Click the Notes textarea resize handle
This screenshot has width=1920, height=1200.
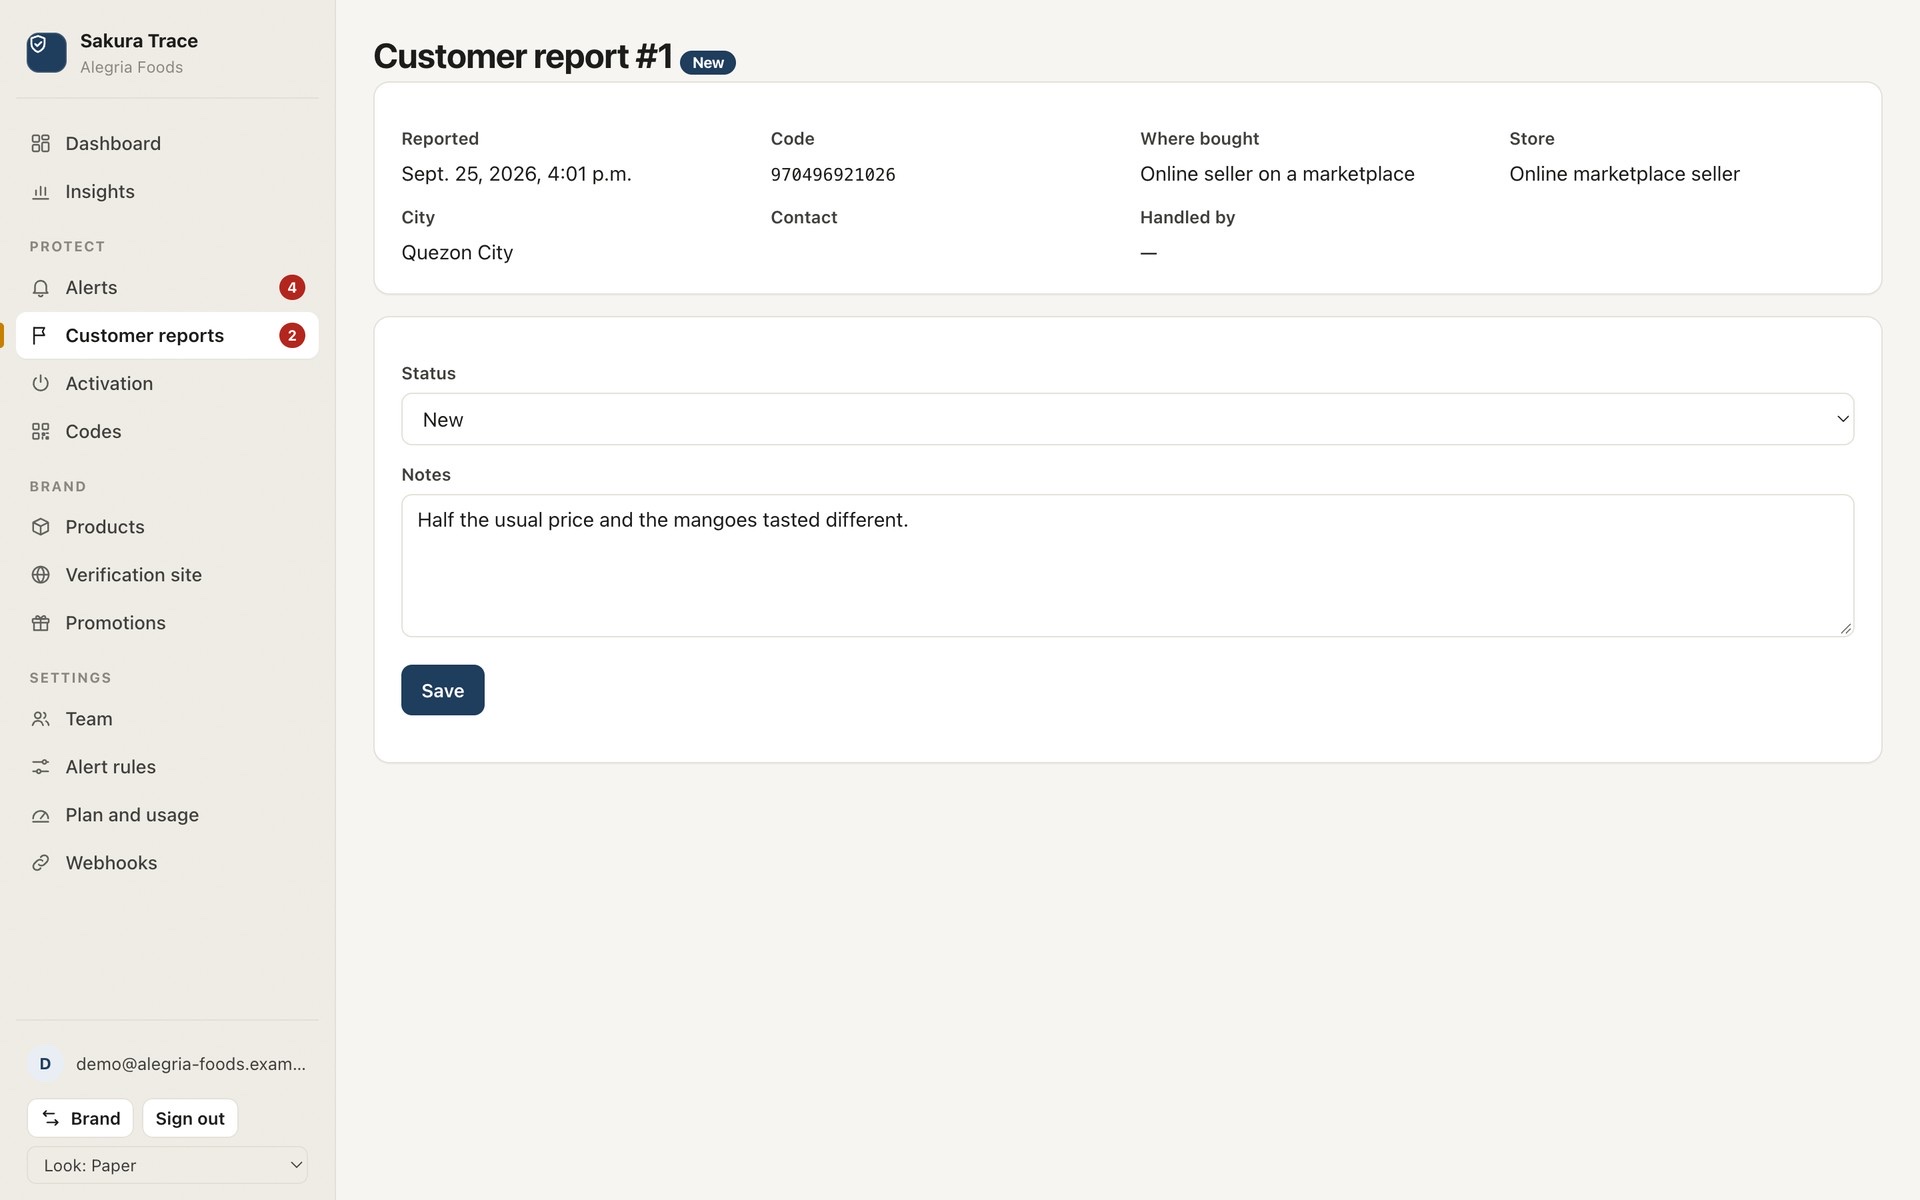[1845, 628]
